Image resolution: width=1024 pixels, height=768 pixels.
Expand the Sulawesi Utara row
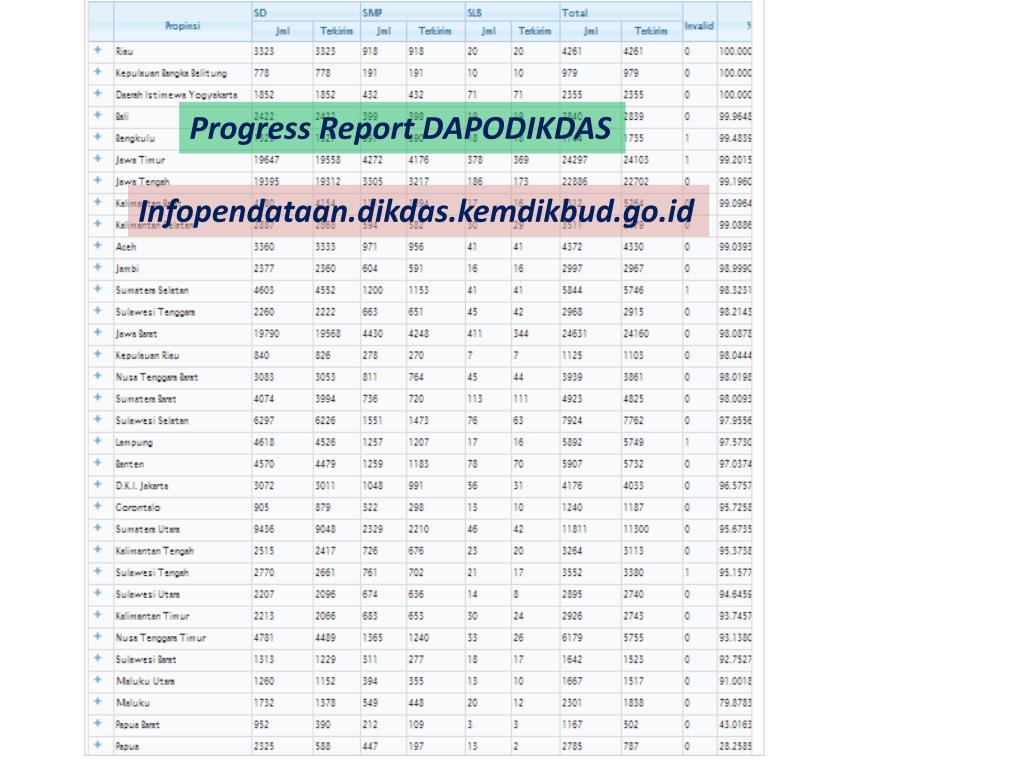(x=98, y=593)
